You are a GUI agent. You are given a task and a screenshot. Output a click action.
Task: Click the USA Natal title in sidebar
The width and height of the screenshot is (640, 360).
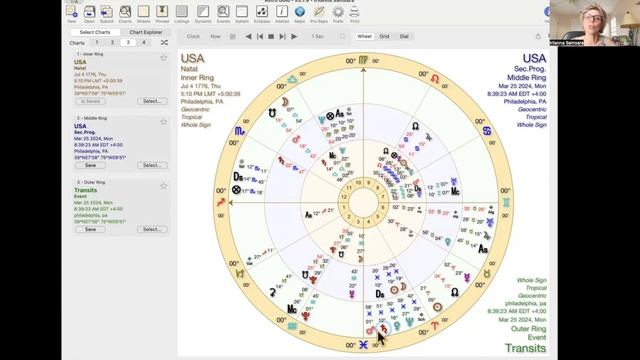80,62
